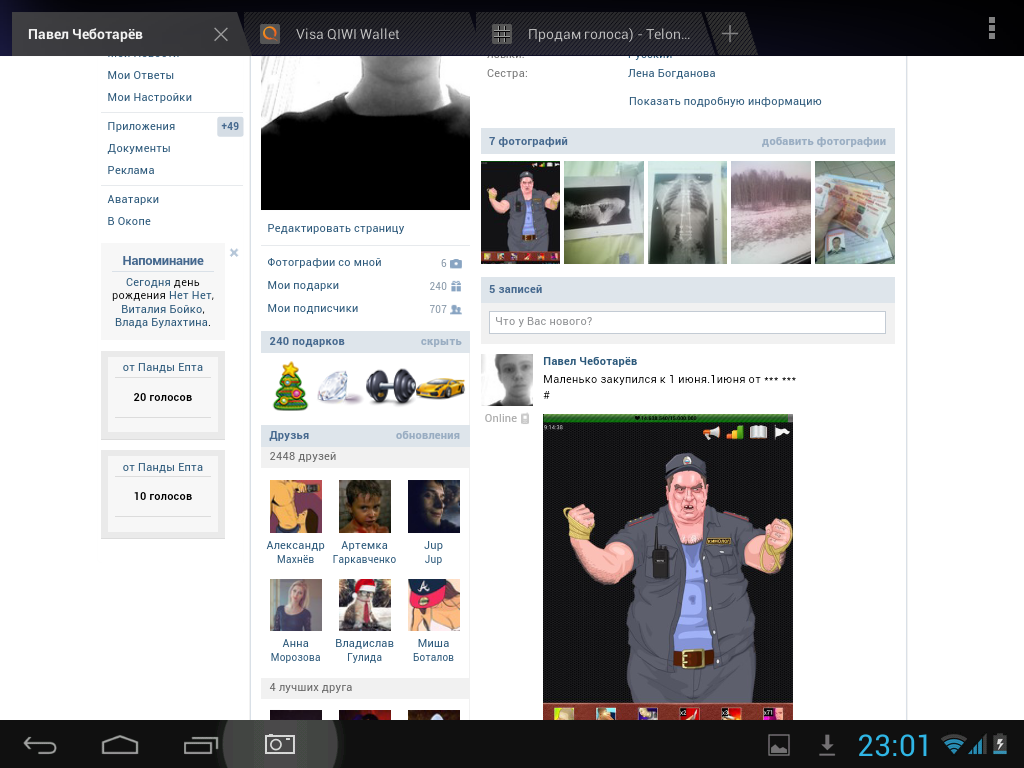Open Документы in sidebar
The width and height of the screenshot is (1024, 768).
138,148
